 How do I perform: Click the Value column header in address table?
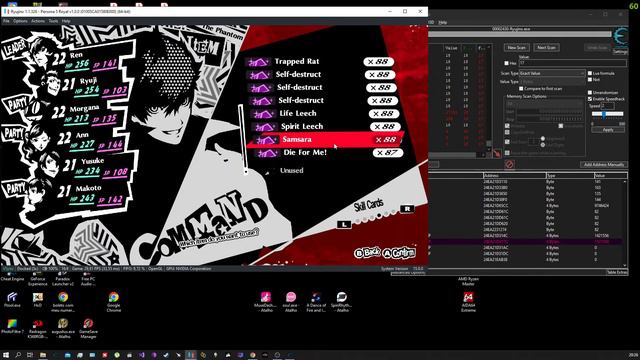pos(610,176)
